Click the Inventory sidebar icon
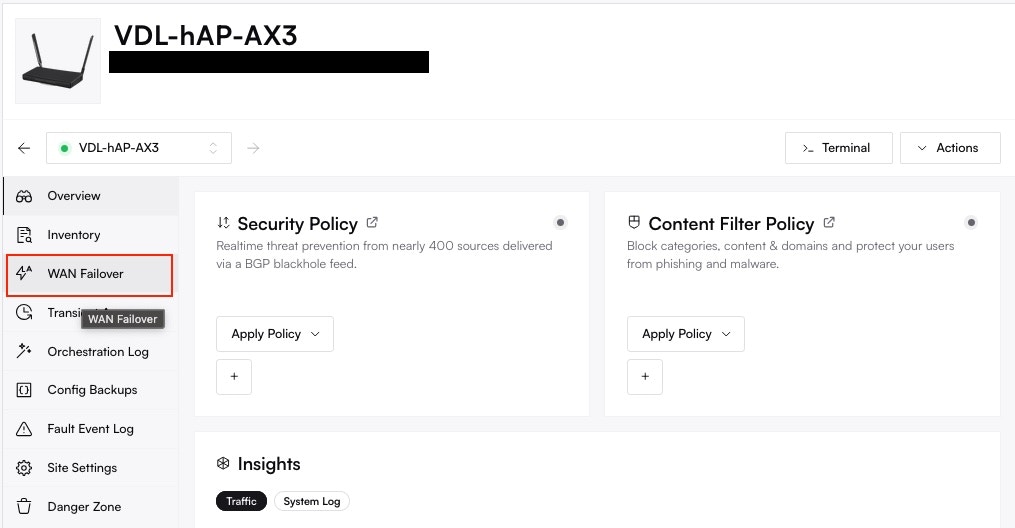Screen dimensions: 1015x528 click(x=25, y=235)
